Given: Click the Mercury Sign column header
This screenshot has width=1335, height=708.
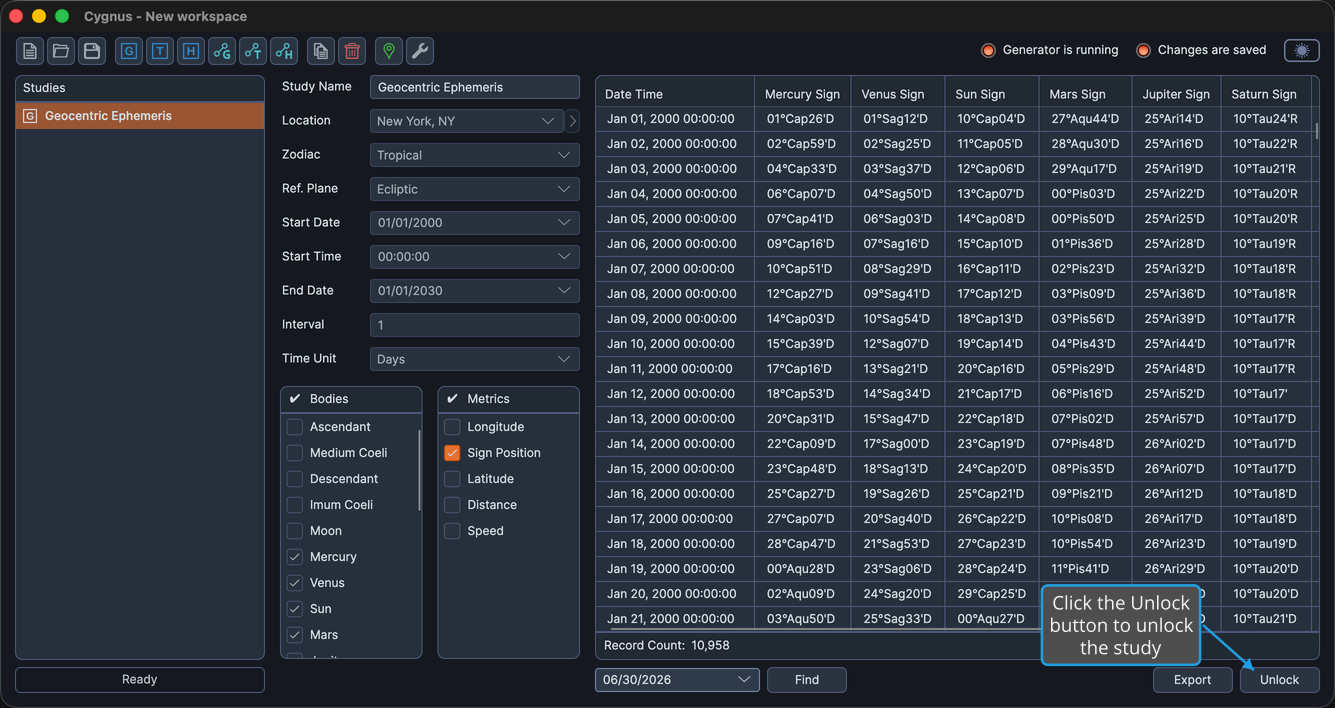Looking at the screenshot, I should tap(802, 94).
